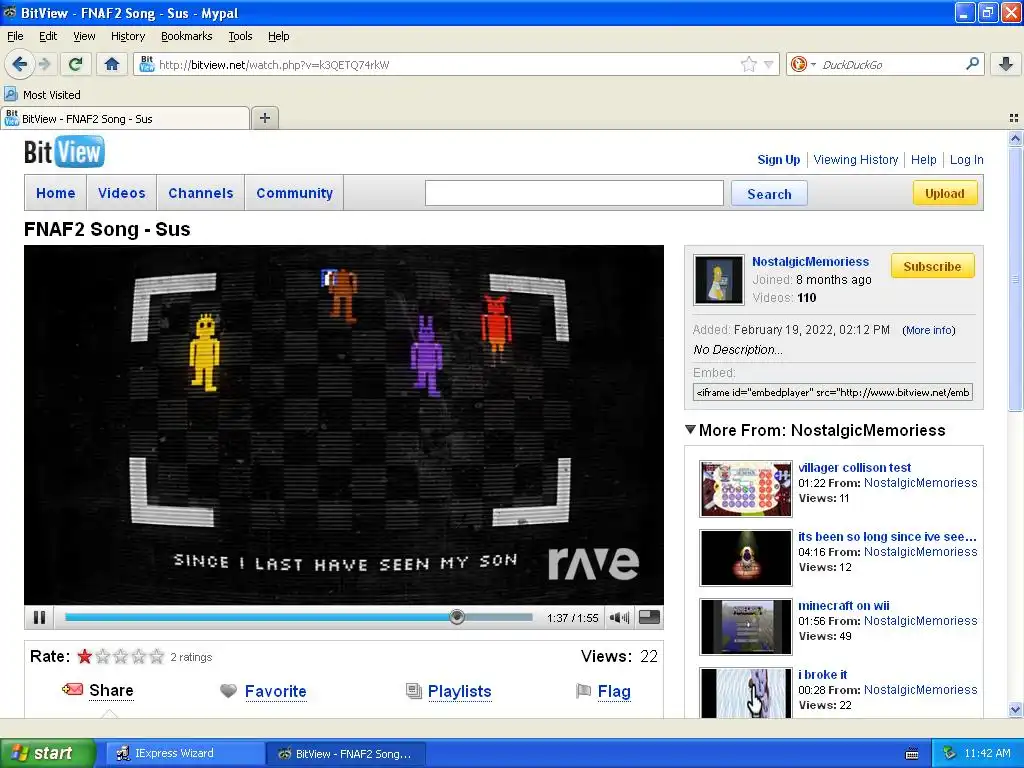Open the Favorite link

[x=276, y=692]
